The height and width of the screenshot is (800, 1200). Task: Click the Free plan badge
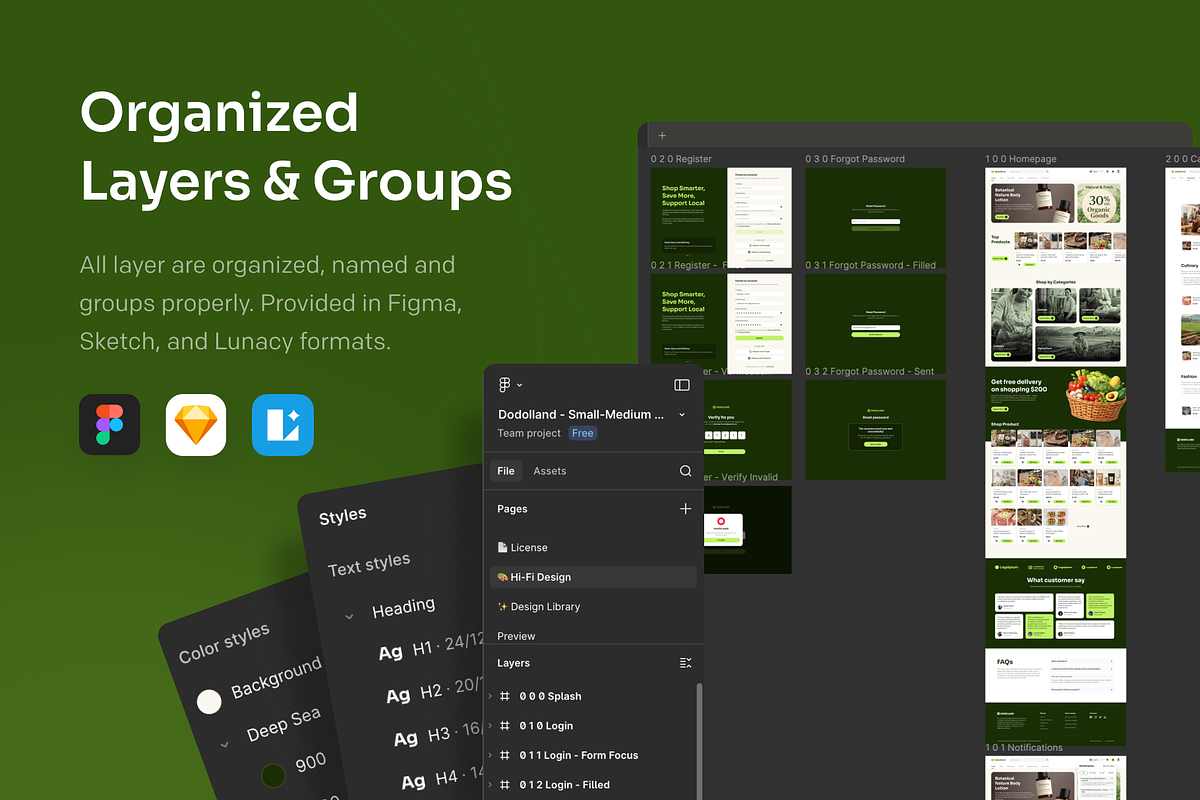coord(583,433)
